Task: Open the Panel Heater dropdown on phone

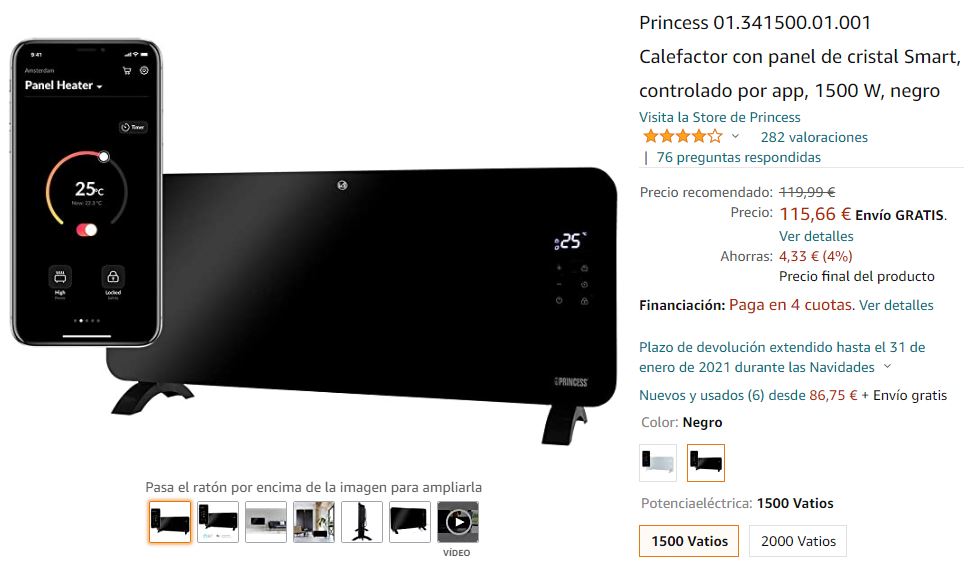Action: click(64, 85)
